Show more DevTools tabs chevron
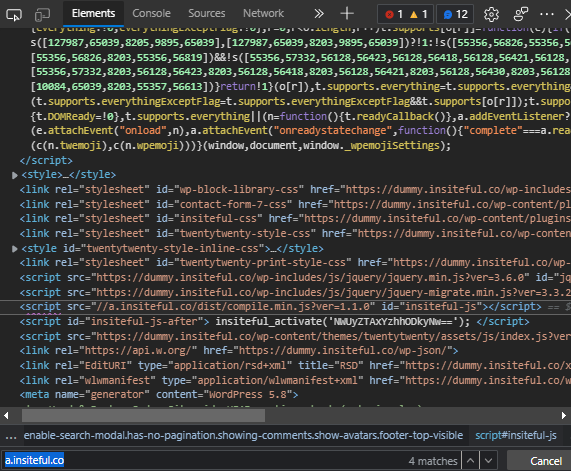The width and height of the screenshot is (571, 471). point(319,14)
